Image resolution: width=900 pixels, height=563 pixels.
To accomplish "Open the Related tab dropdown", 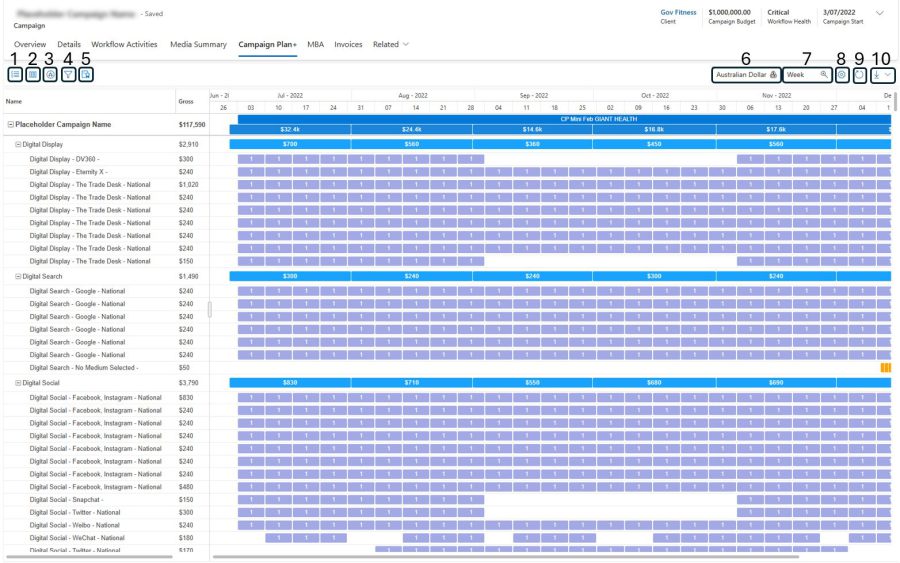I will pos(391,45).
